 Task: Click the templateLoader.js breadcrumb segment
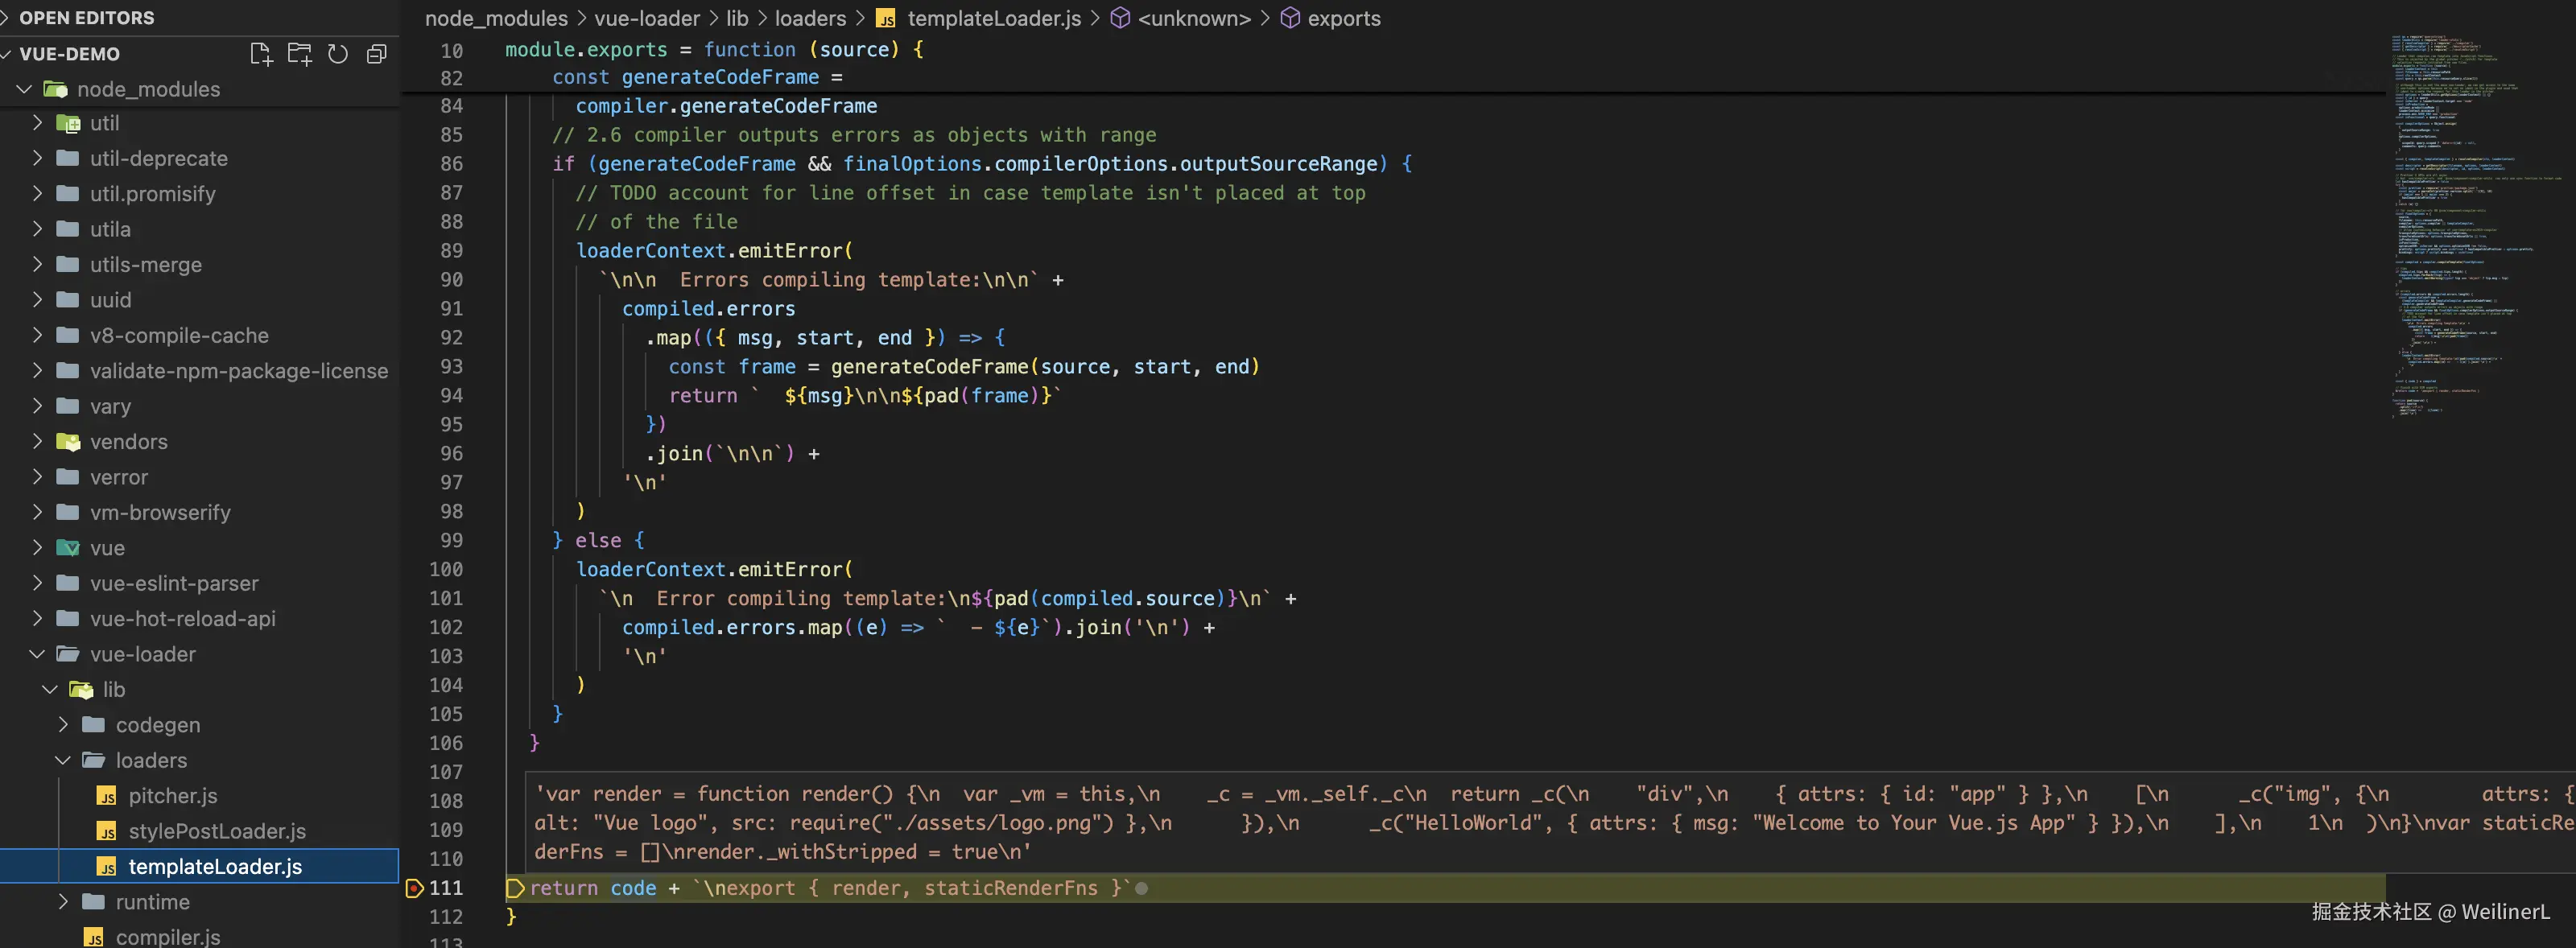(993, 18)
